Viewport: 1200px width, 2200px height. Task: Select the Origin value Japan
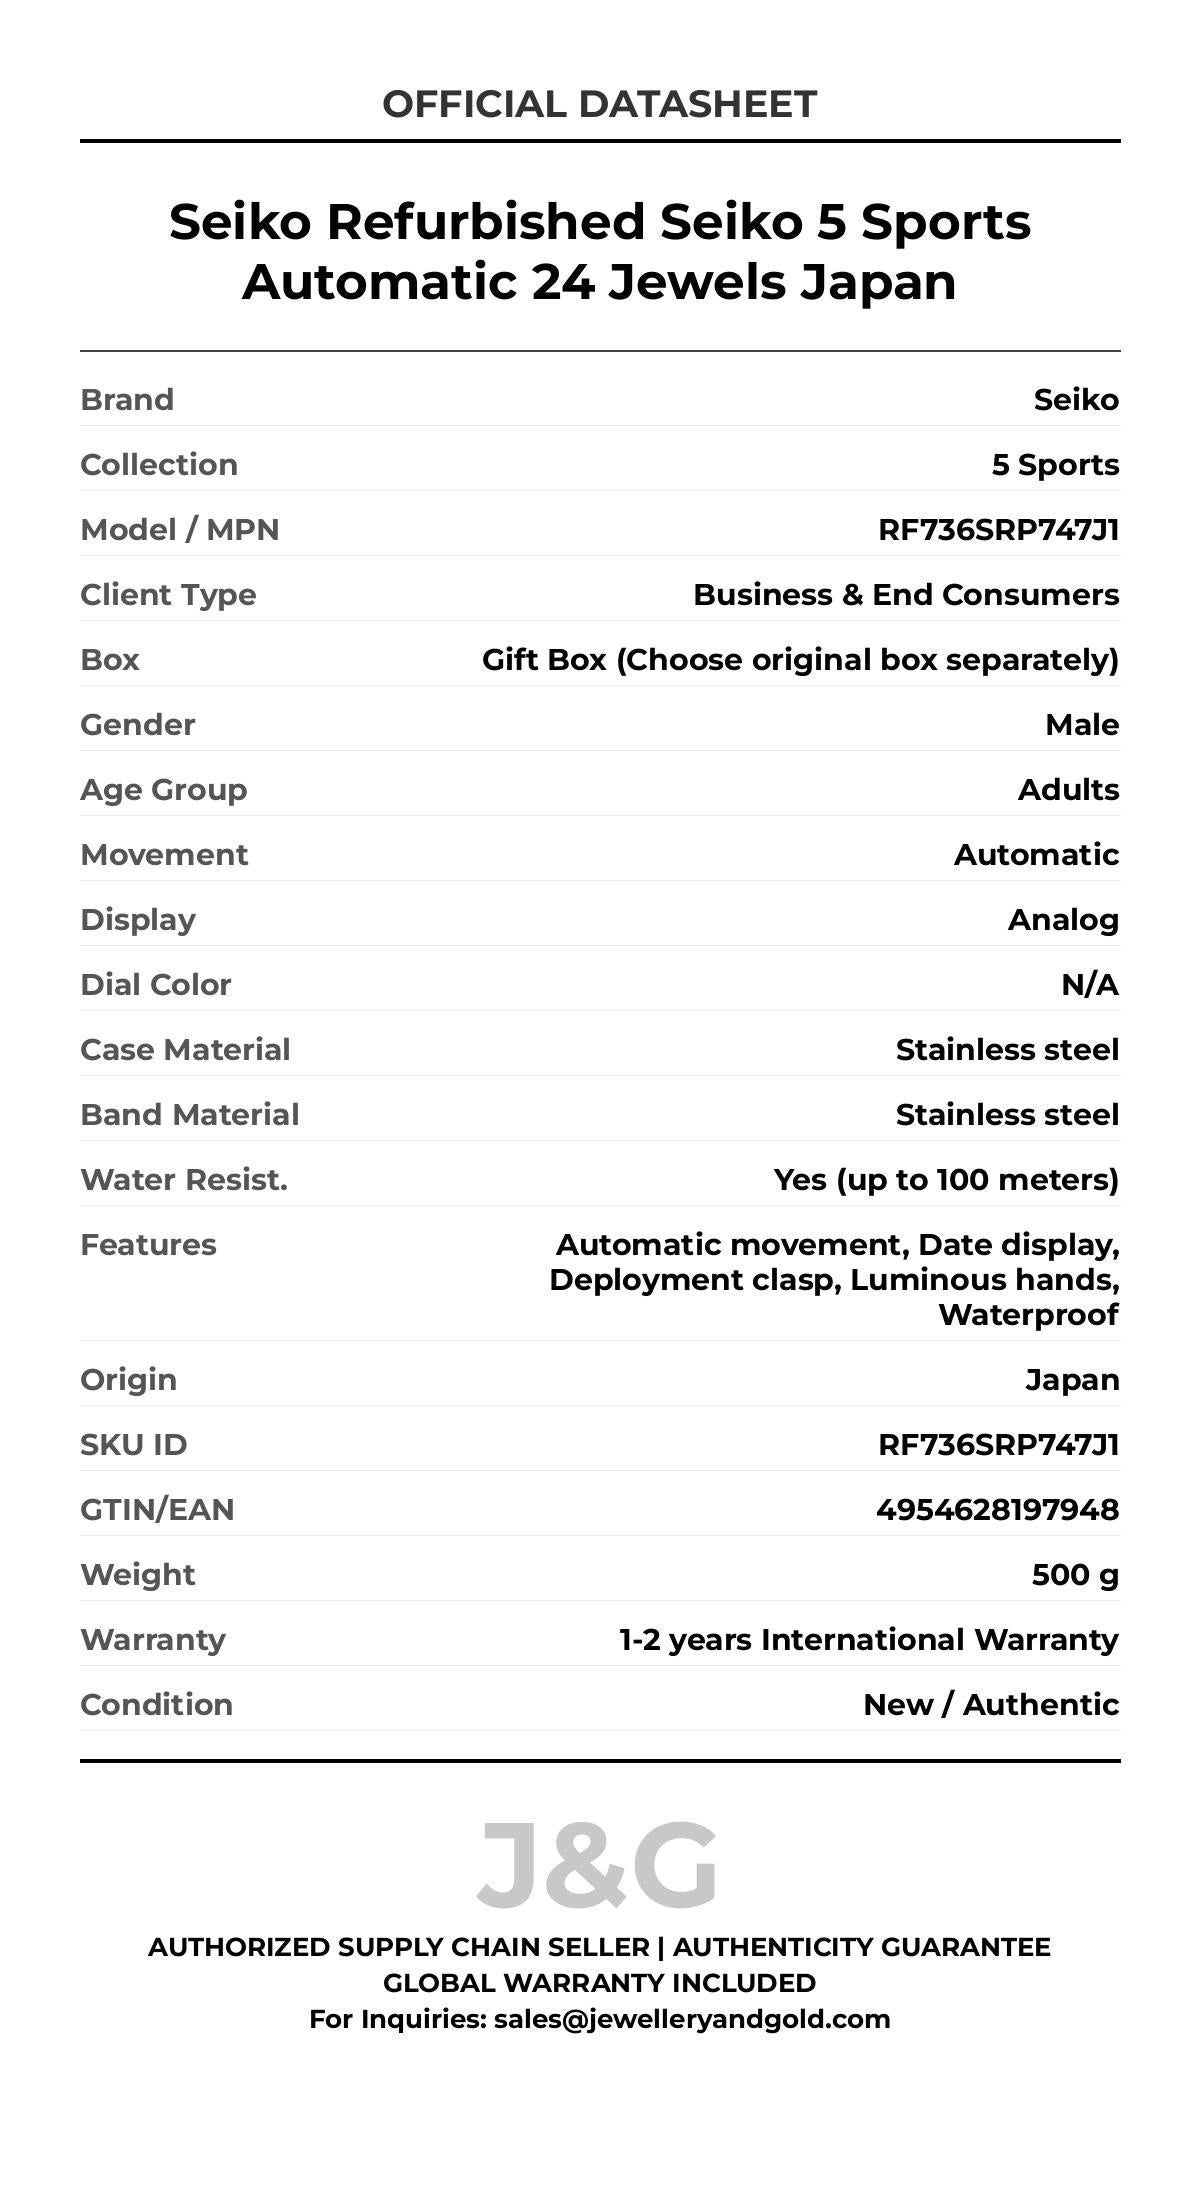click(1072, 1379)
